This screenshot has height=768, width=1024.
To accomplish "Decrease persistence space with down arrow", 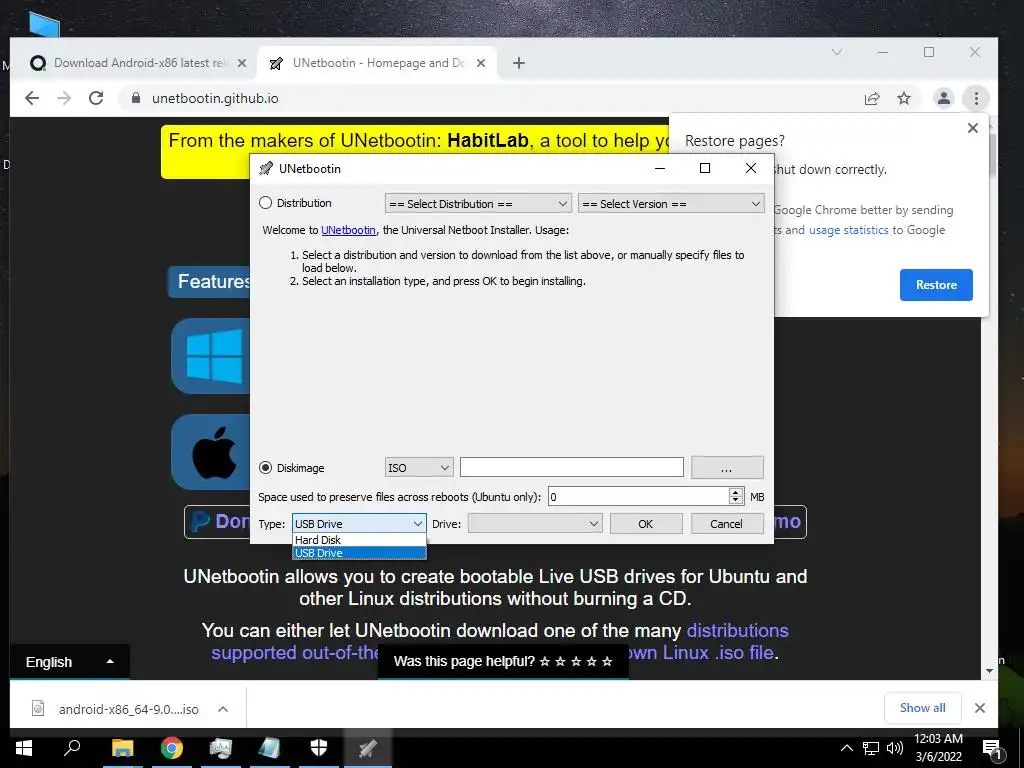I will point(736,502).
